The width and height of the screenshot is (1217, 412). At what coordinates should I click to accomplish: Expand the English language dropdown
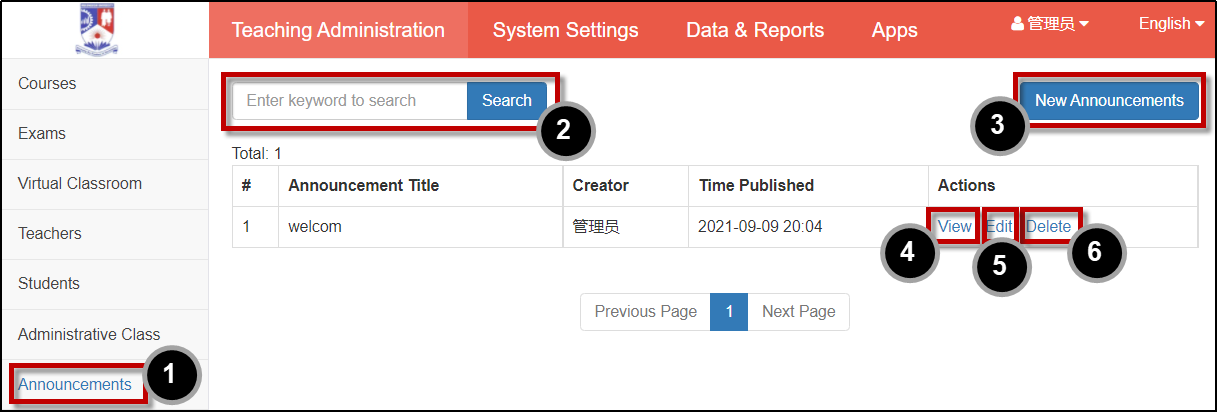[x=1171, y=24]
